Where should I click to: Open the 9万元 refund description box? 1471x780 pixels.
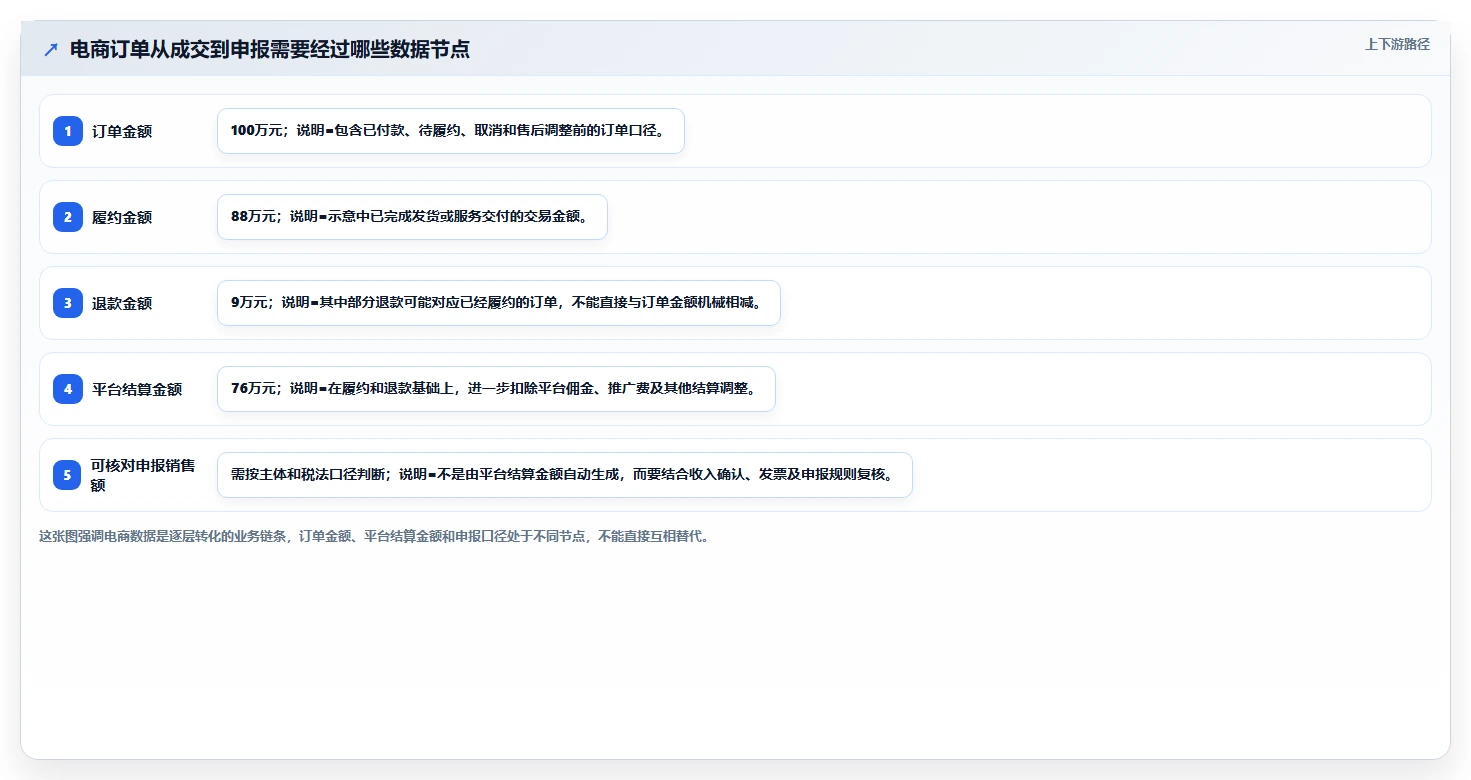[x=498, y=303]
